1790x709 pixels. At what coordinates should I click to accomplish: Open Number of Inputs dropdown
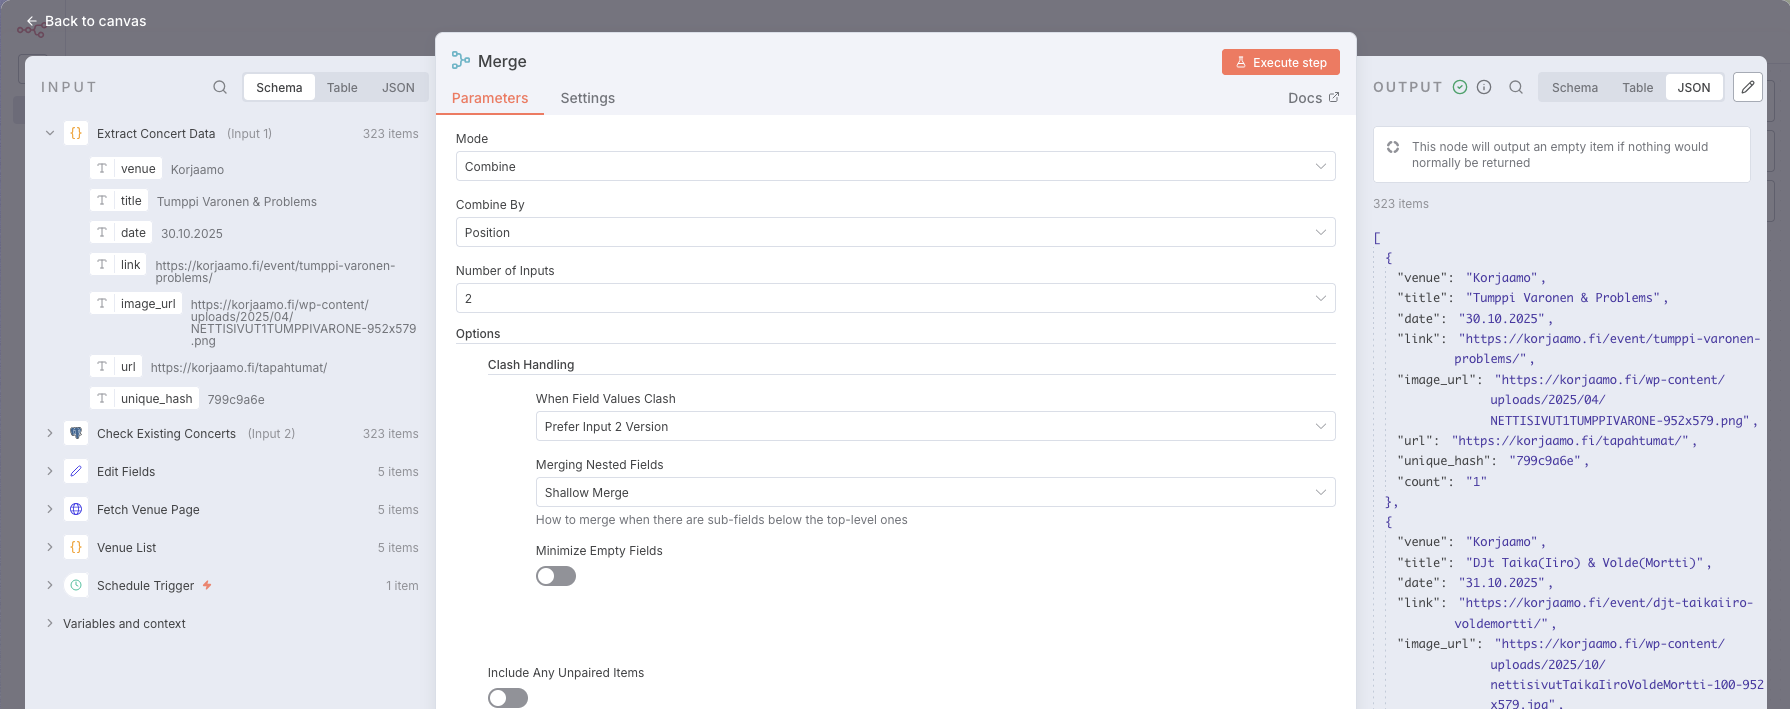click(x=895, y=298)
